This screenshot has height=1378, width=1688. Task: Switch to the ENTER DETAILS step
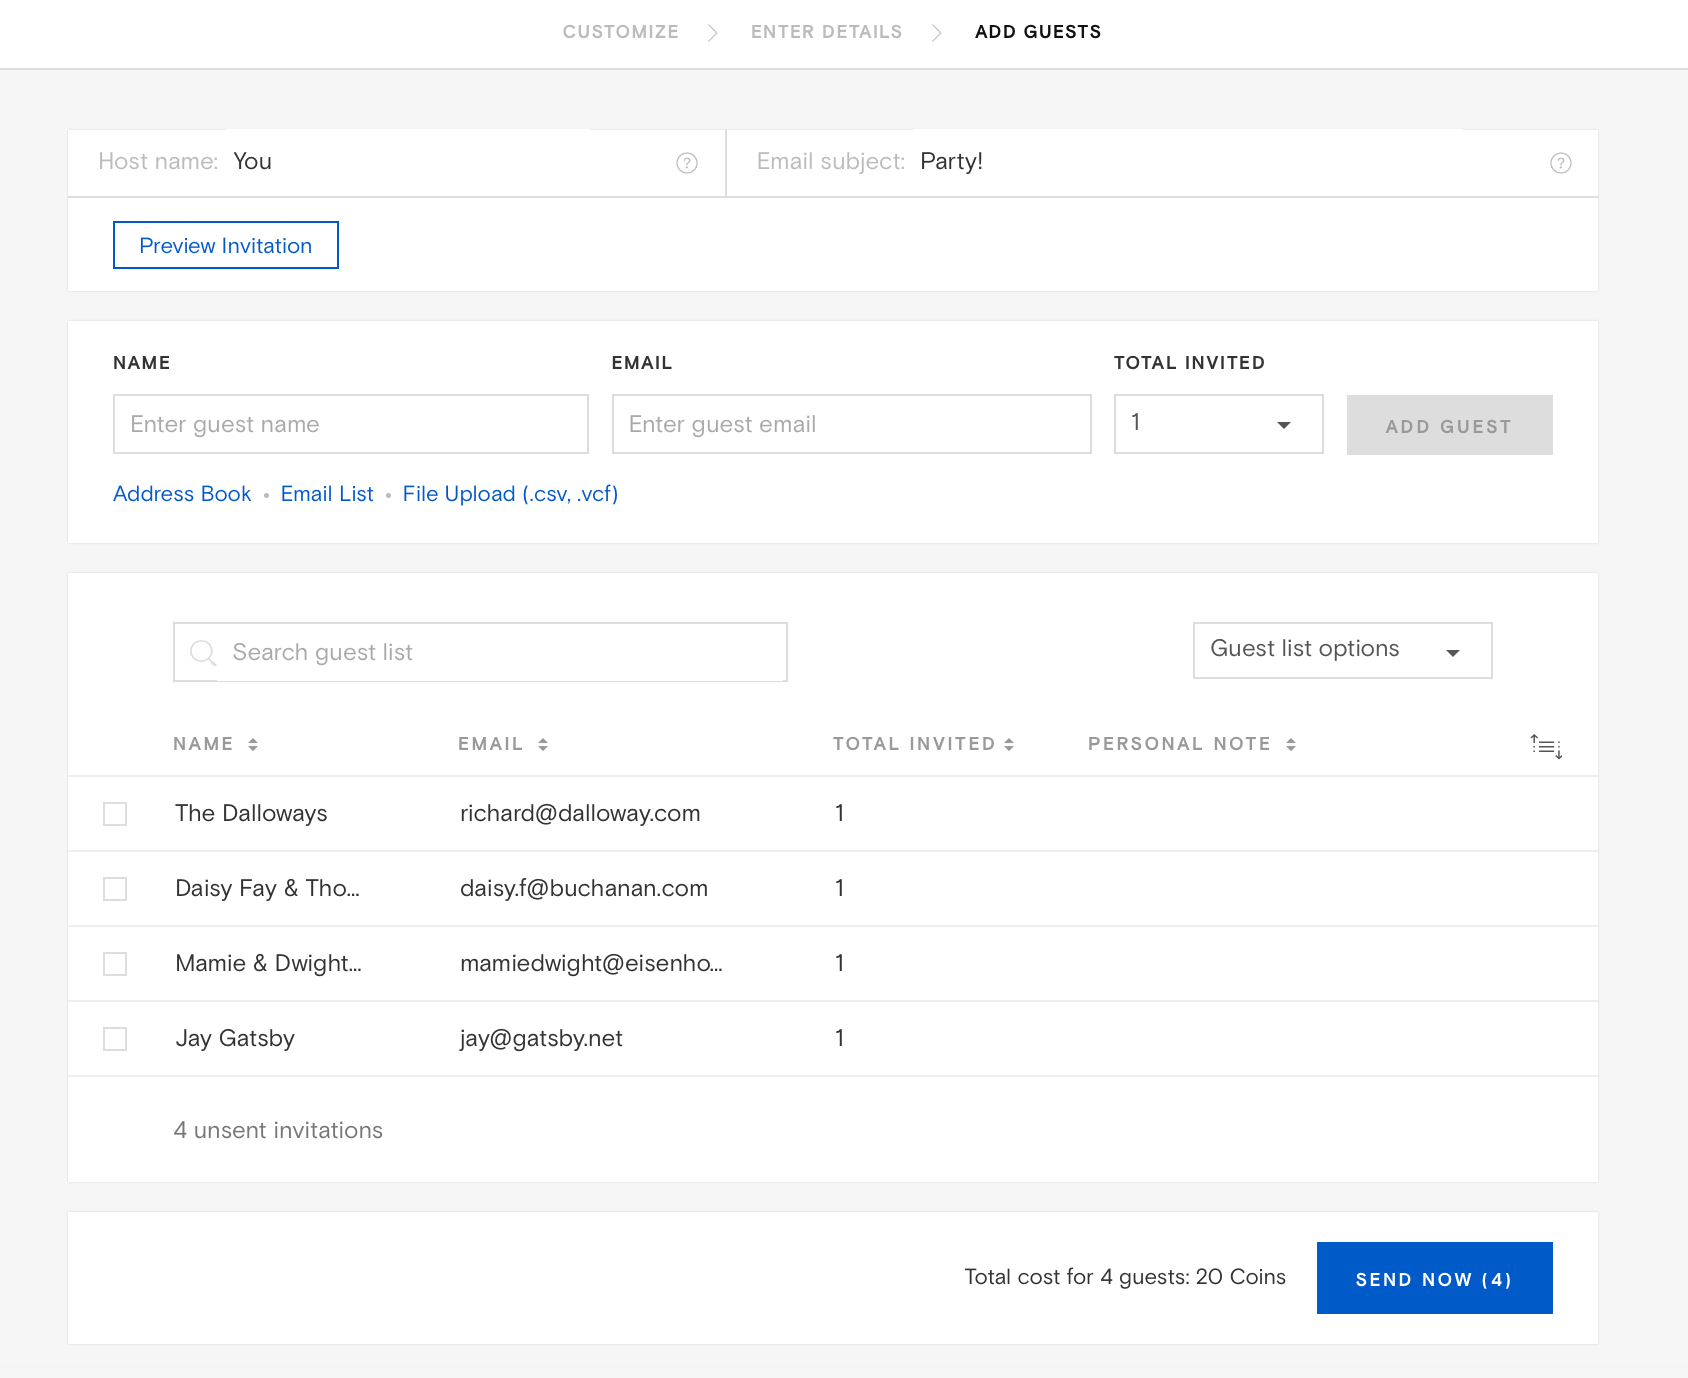point(825,31)
